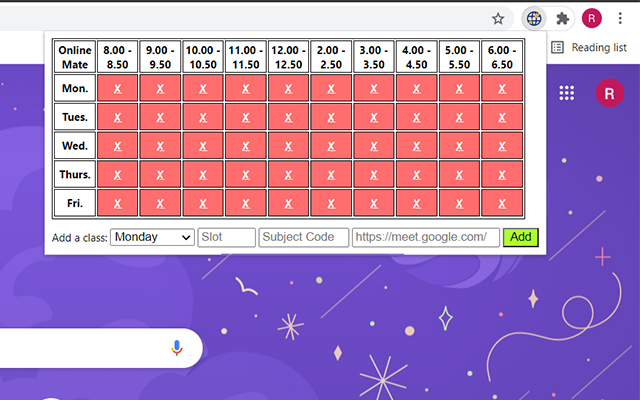Select the Wednesday 8.00 - 8.50 slot cell
The image size is (640, 400).
point(118,145)
